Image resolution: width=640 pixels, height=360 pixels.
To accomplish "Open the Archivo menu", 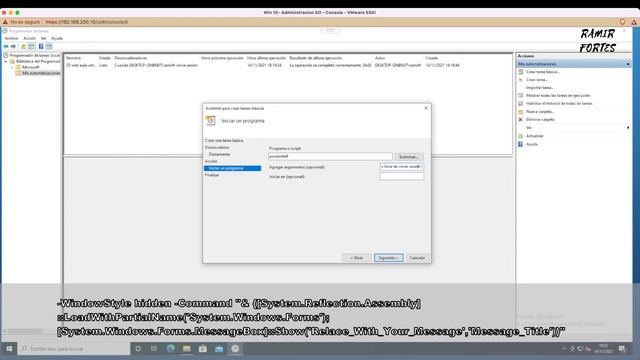I will (x=11, y=38).
